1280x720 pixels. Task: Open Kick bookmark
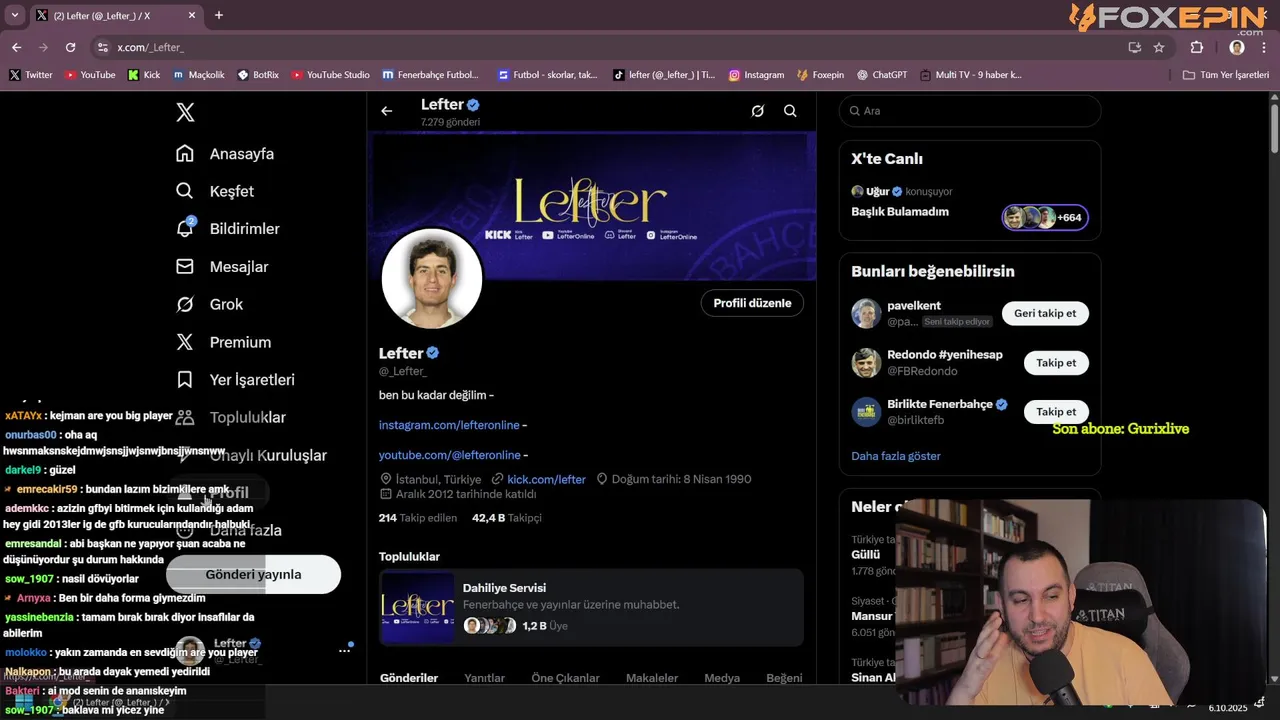(x=144, y=75)
